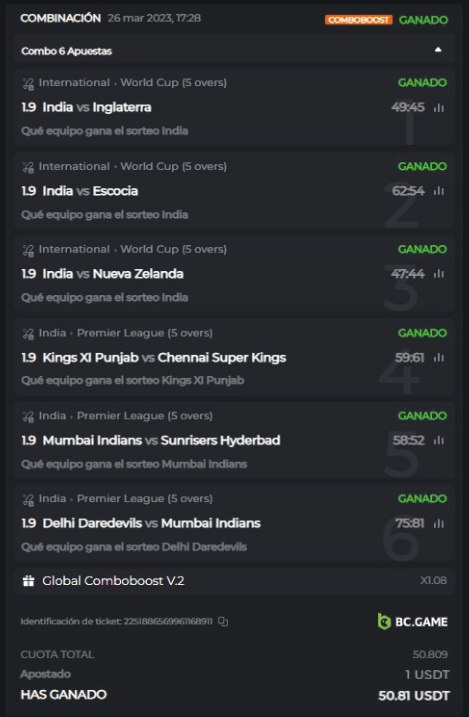Collapse the Combo 6 Apuestas section

(438, 50)
